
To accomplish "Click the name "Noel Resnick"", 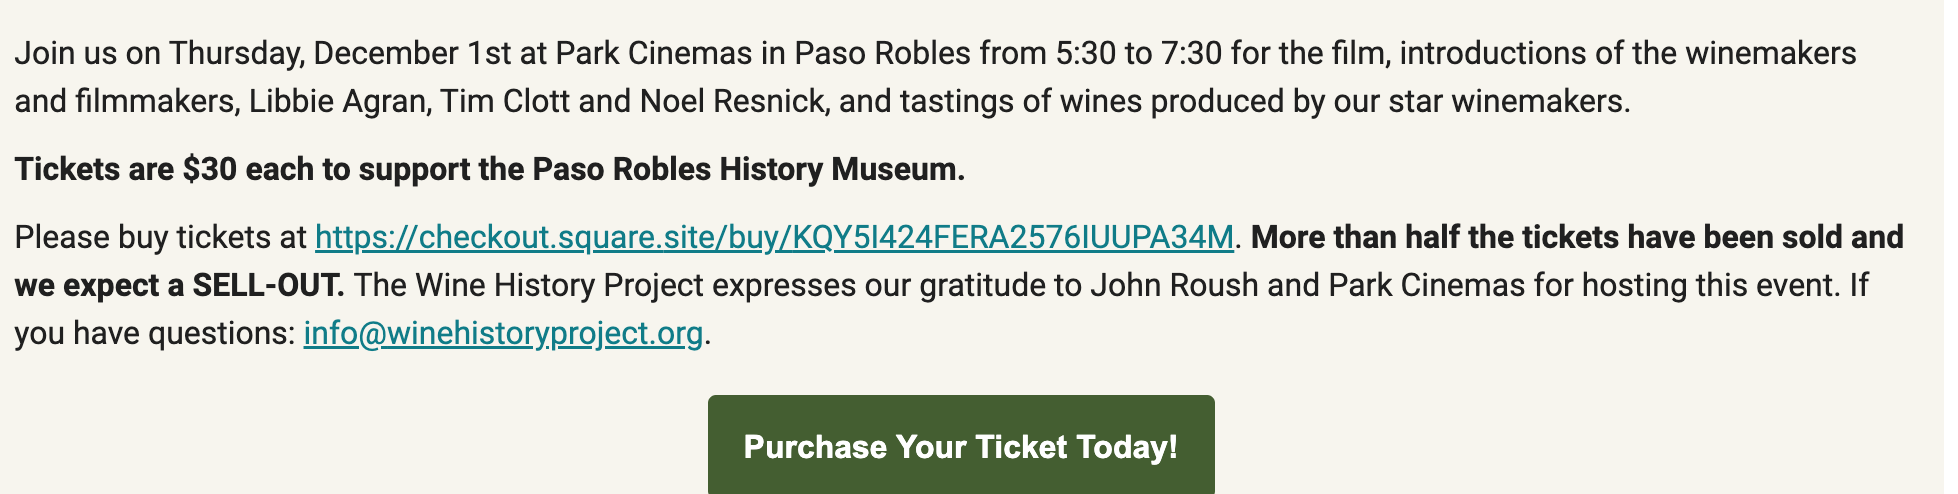I will pos(734,101).
